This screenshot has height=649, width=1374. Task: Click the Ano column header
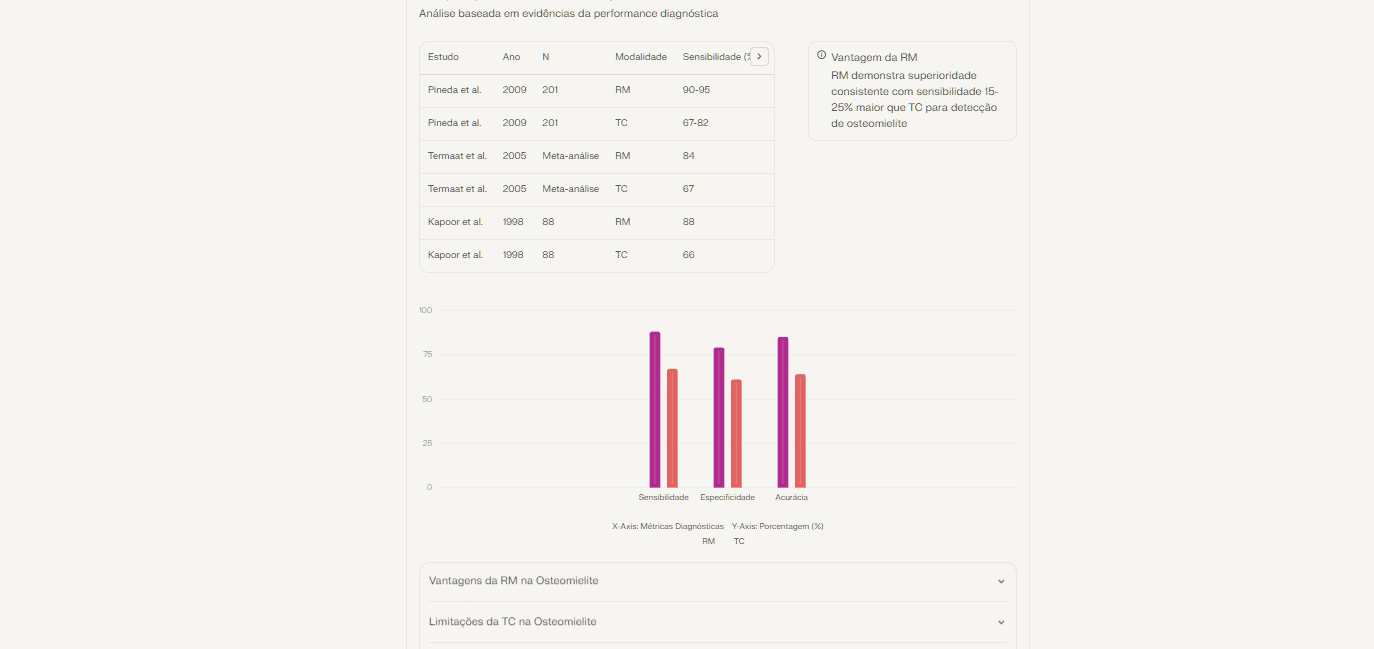511,57
